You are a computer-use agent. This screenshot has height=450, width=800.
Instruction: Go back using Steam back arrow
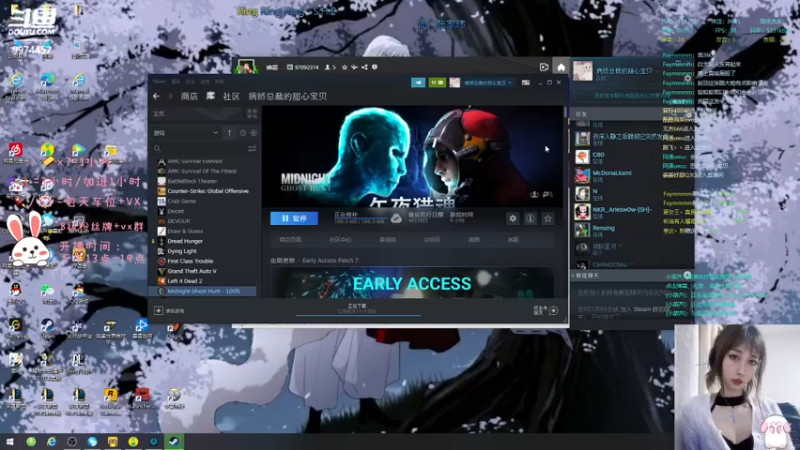pos(156,96)
